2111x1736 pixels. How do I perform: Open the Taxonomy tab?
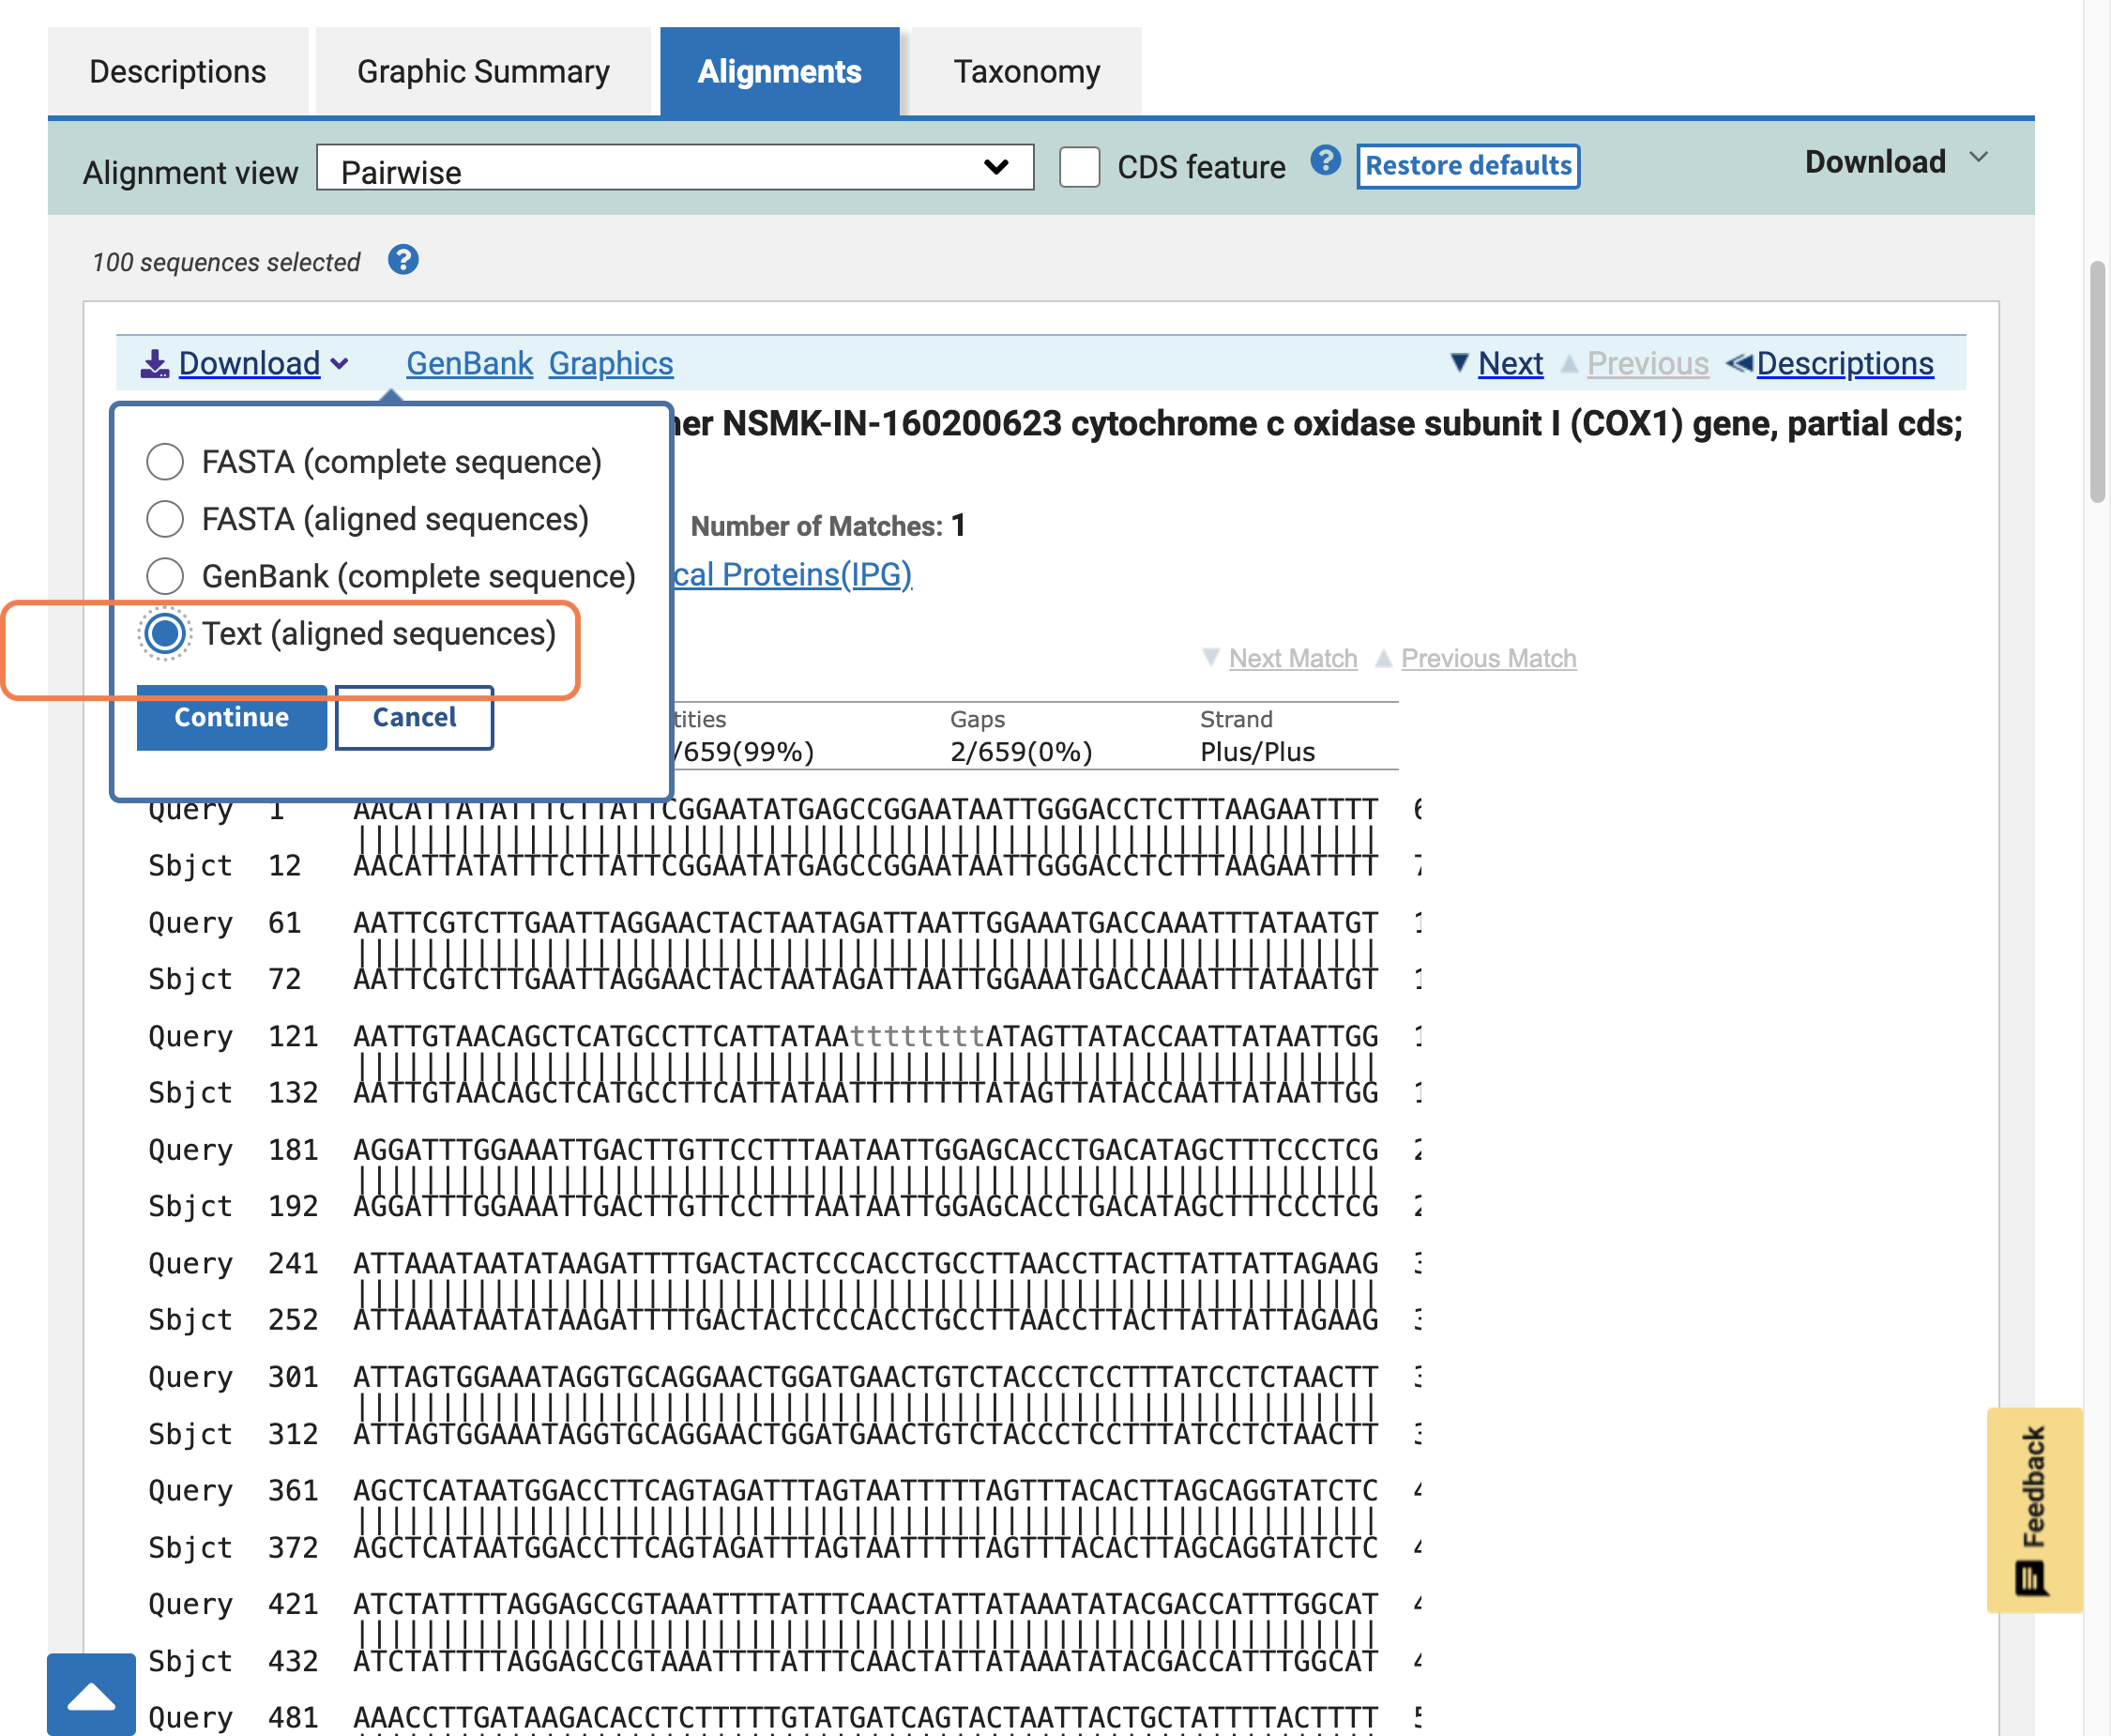click(1026, 71)
